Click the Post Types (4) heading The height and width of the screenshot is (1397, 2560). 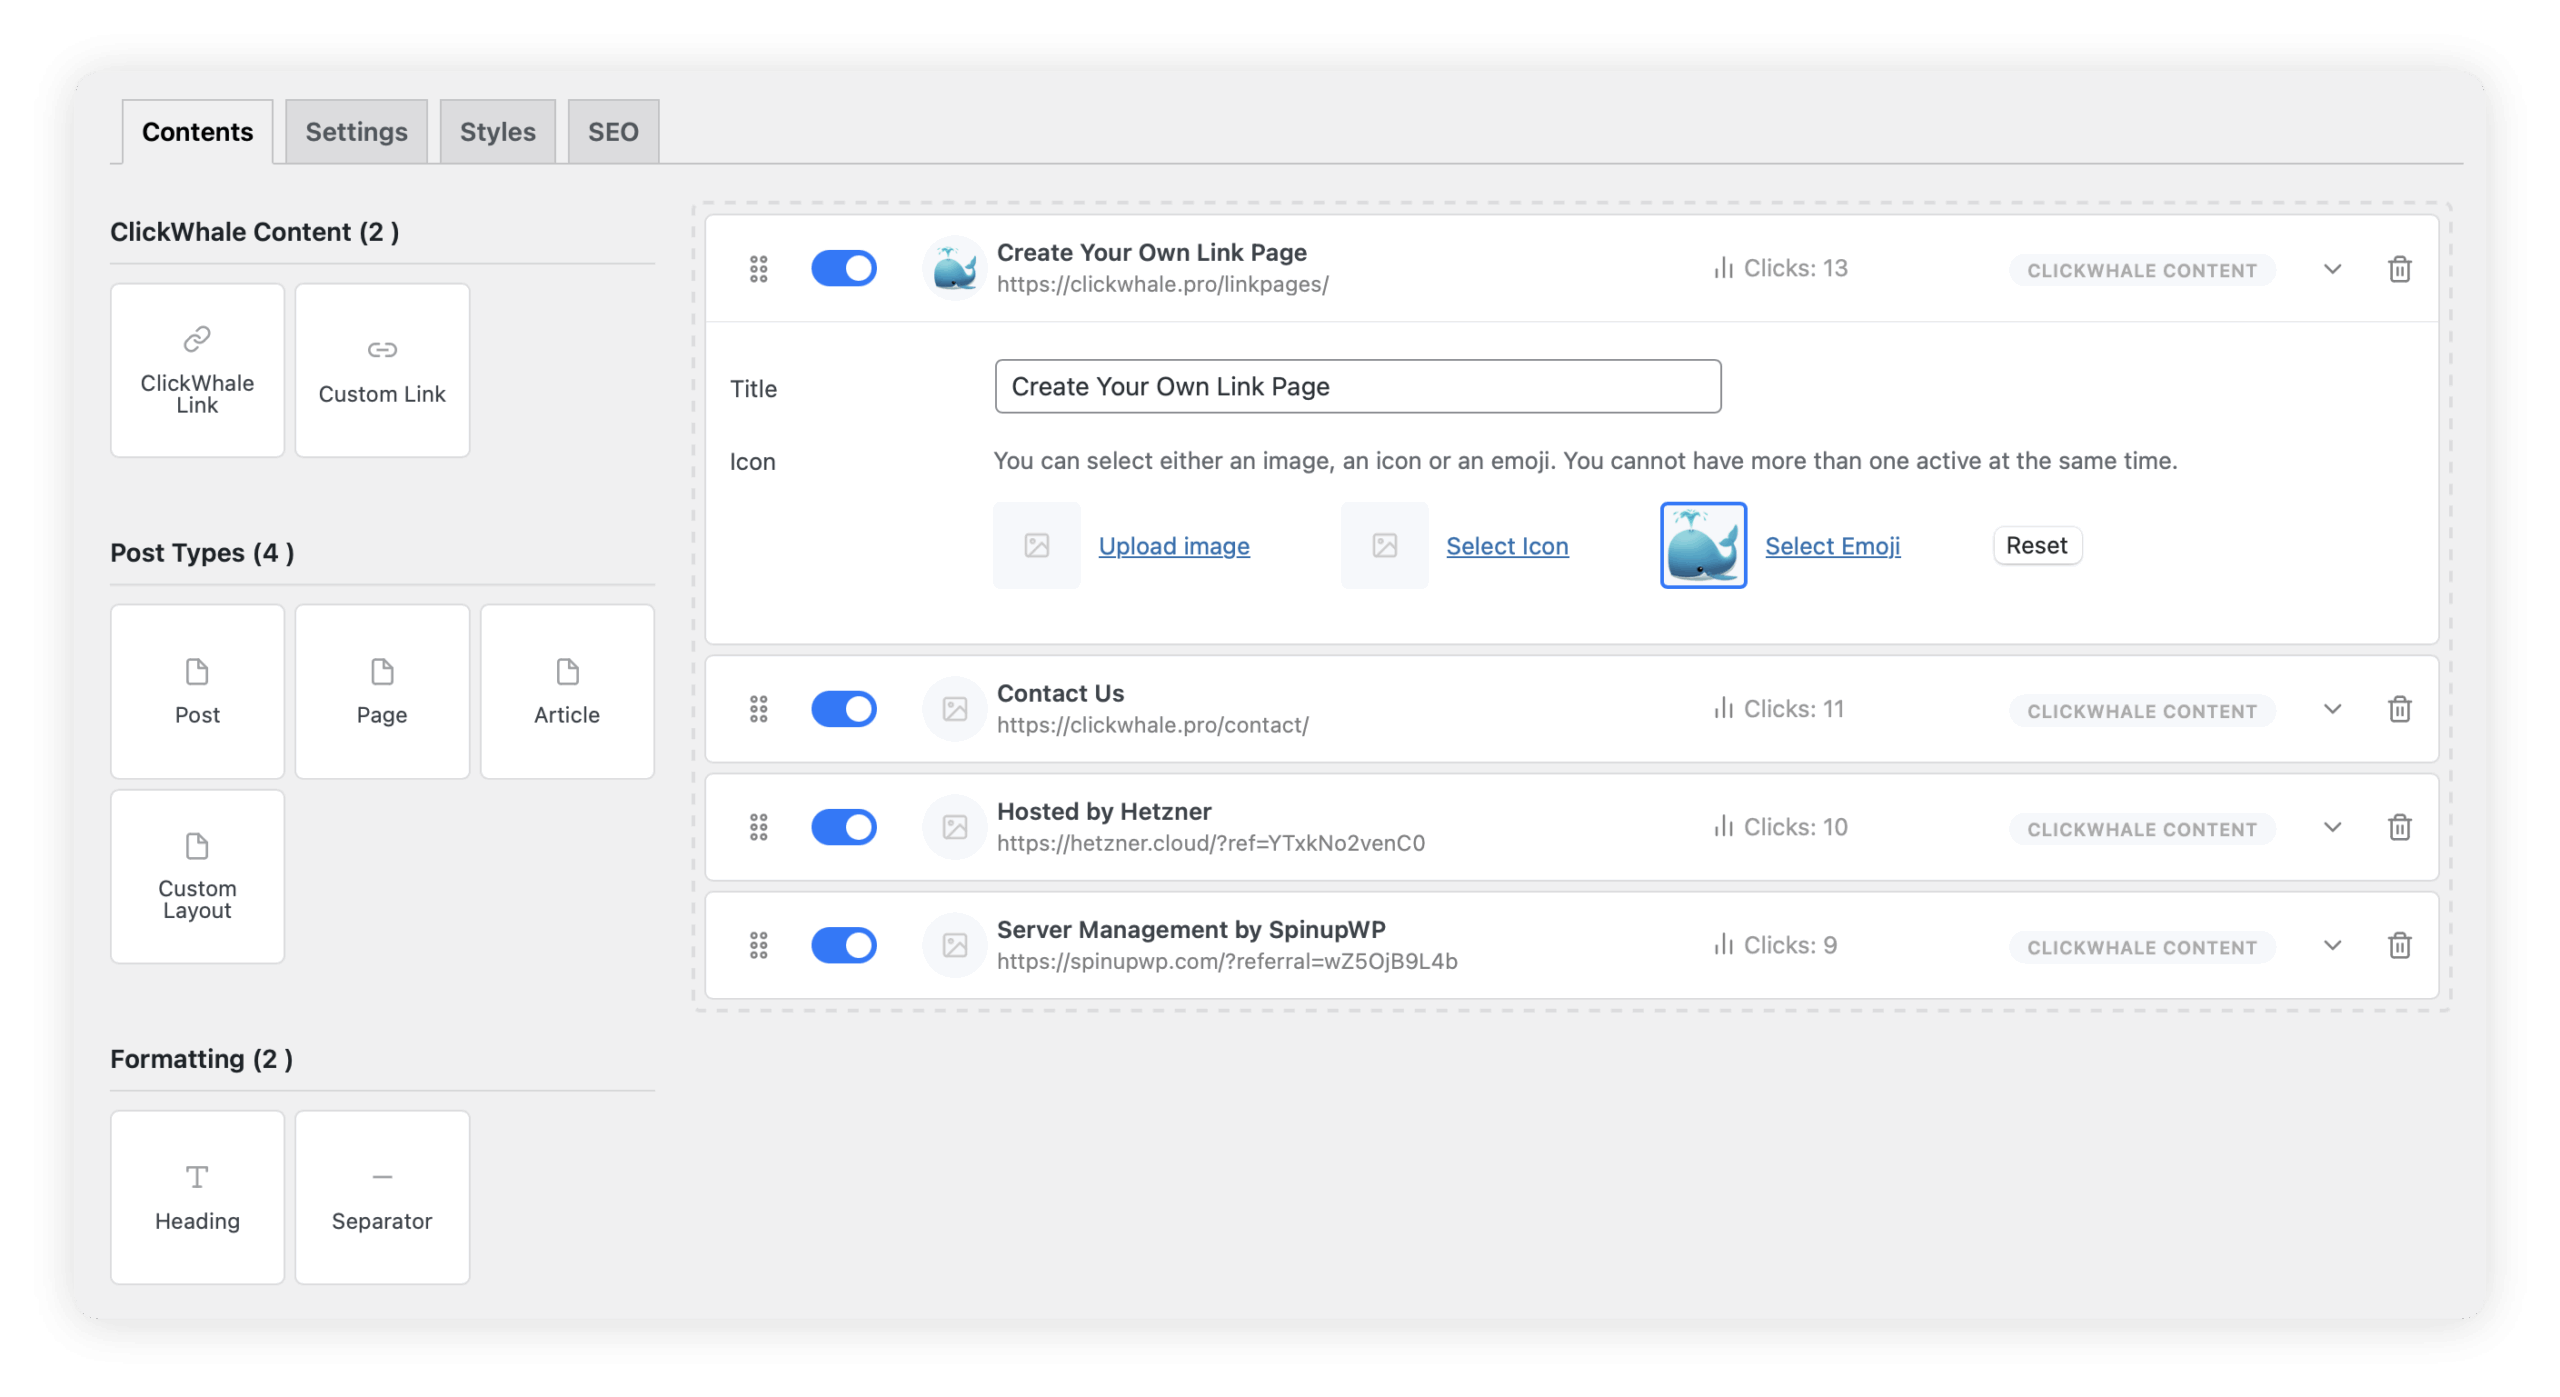tap(202, 553)
